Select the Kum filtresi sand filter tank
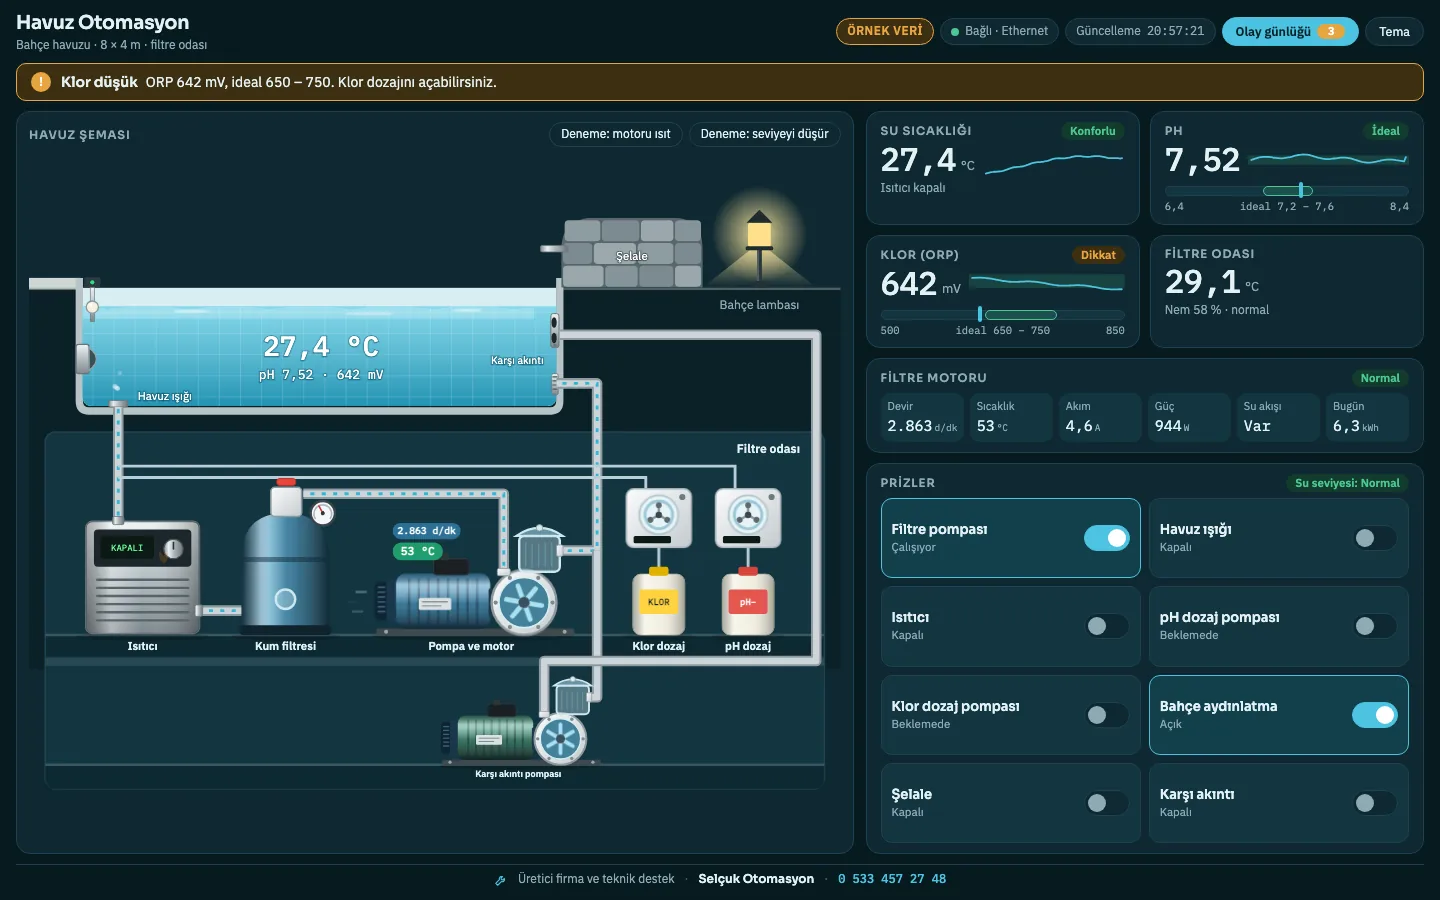1440x900 pixels. click(x=286, y=557)
